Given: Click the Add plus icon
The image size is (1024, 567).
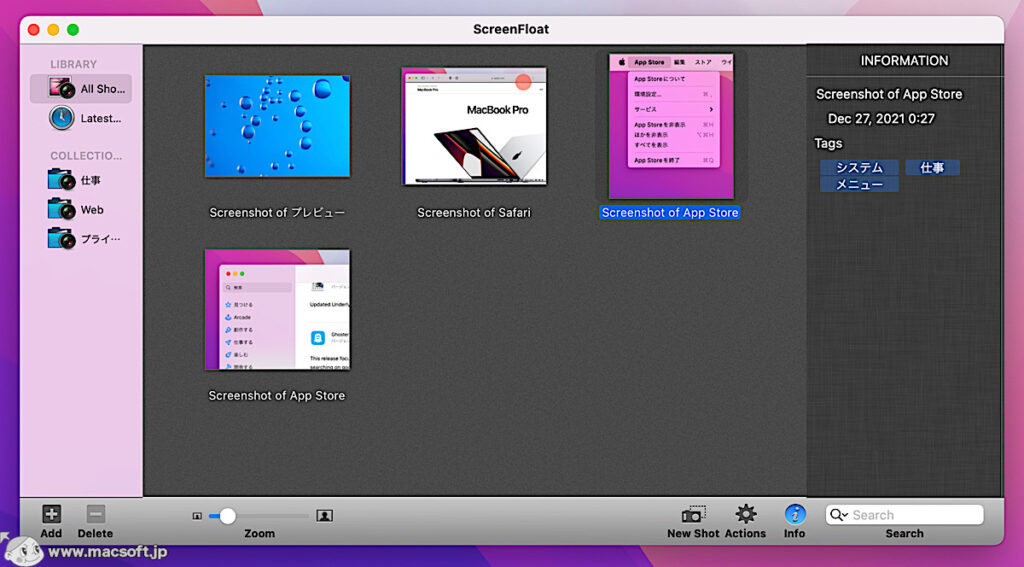Looking at the screenshot, I should 52,514.
